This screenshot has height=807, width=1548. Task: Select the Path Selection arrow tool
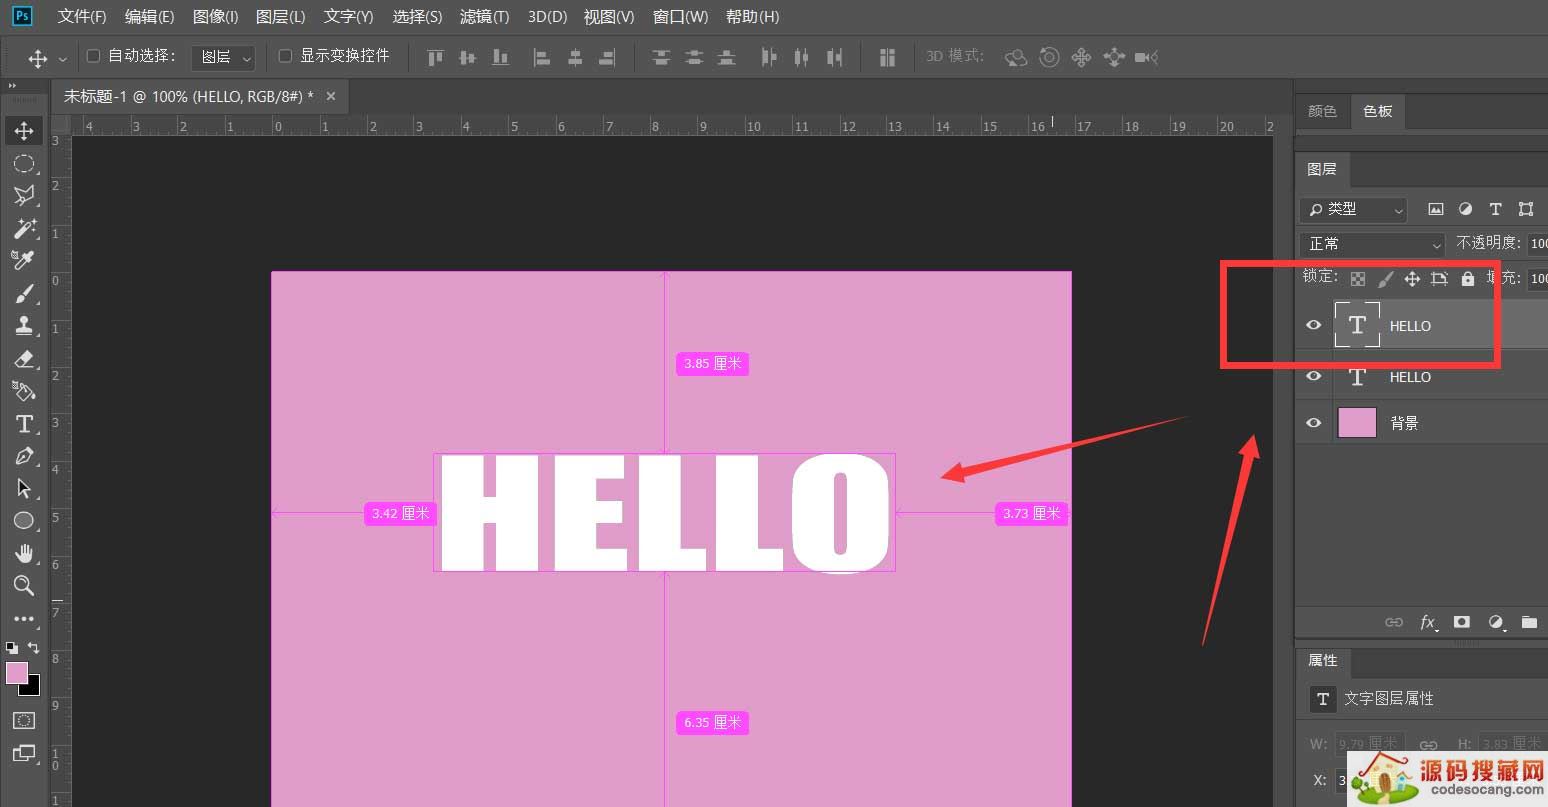click(x=24, y=488)
